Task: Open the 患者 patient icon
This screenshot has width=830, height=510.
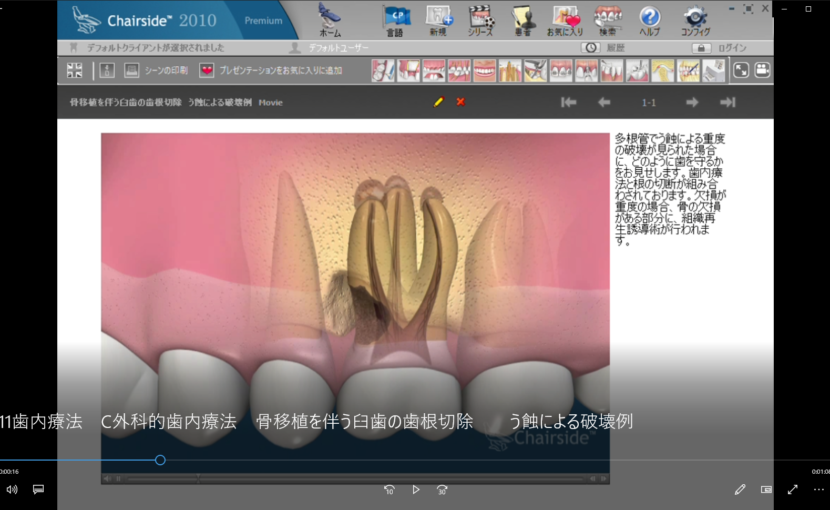Action: [x=523, y=20]
